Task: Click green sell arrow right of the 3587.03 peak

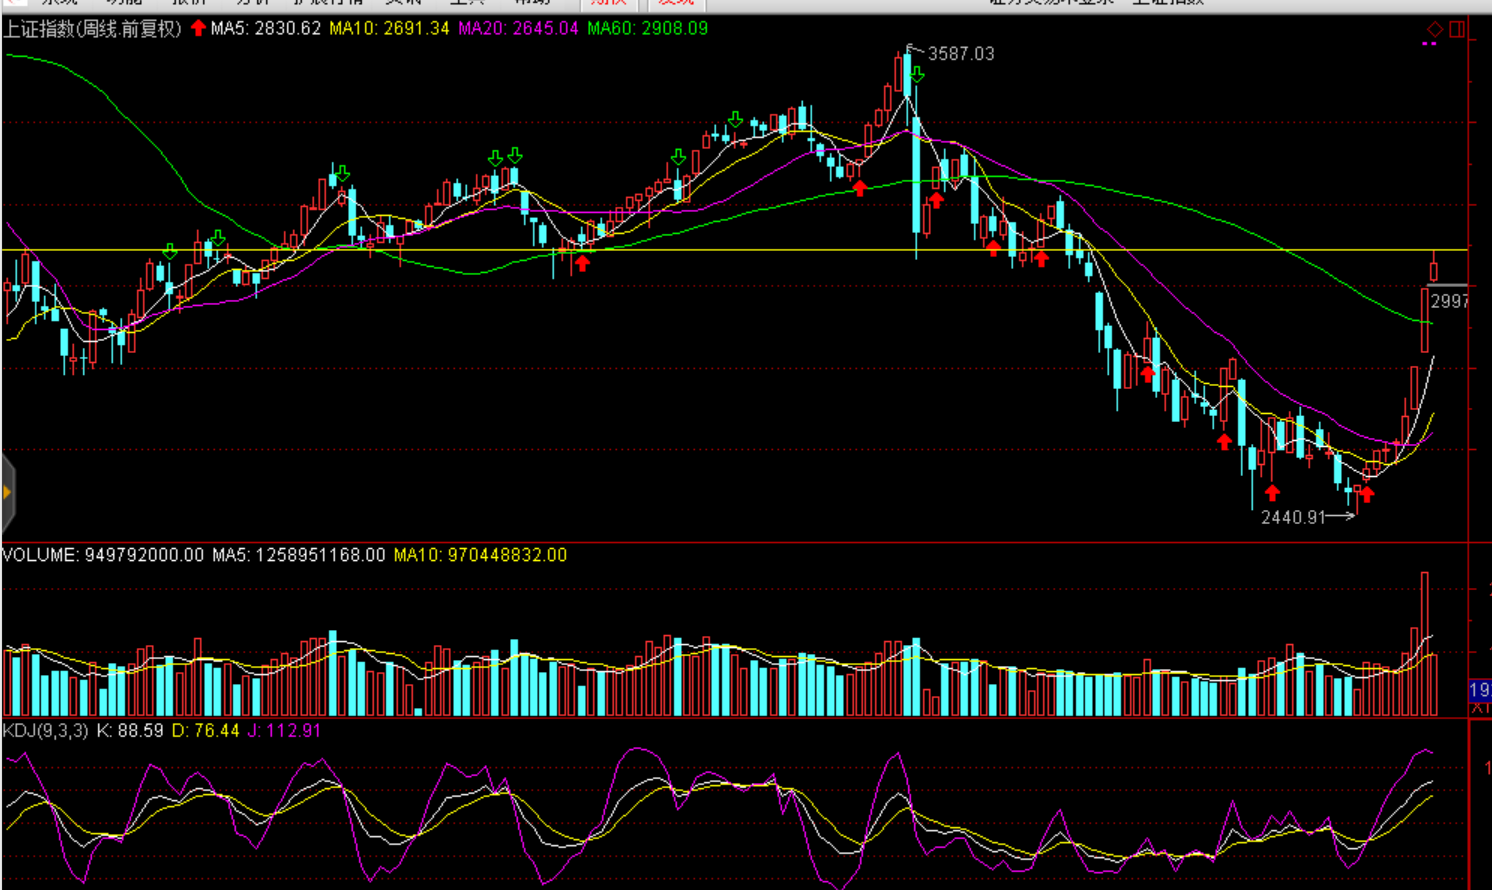Action: coord(917,75)
